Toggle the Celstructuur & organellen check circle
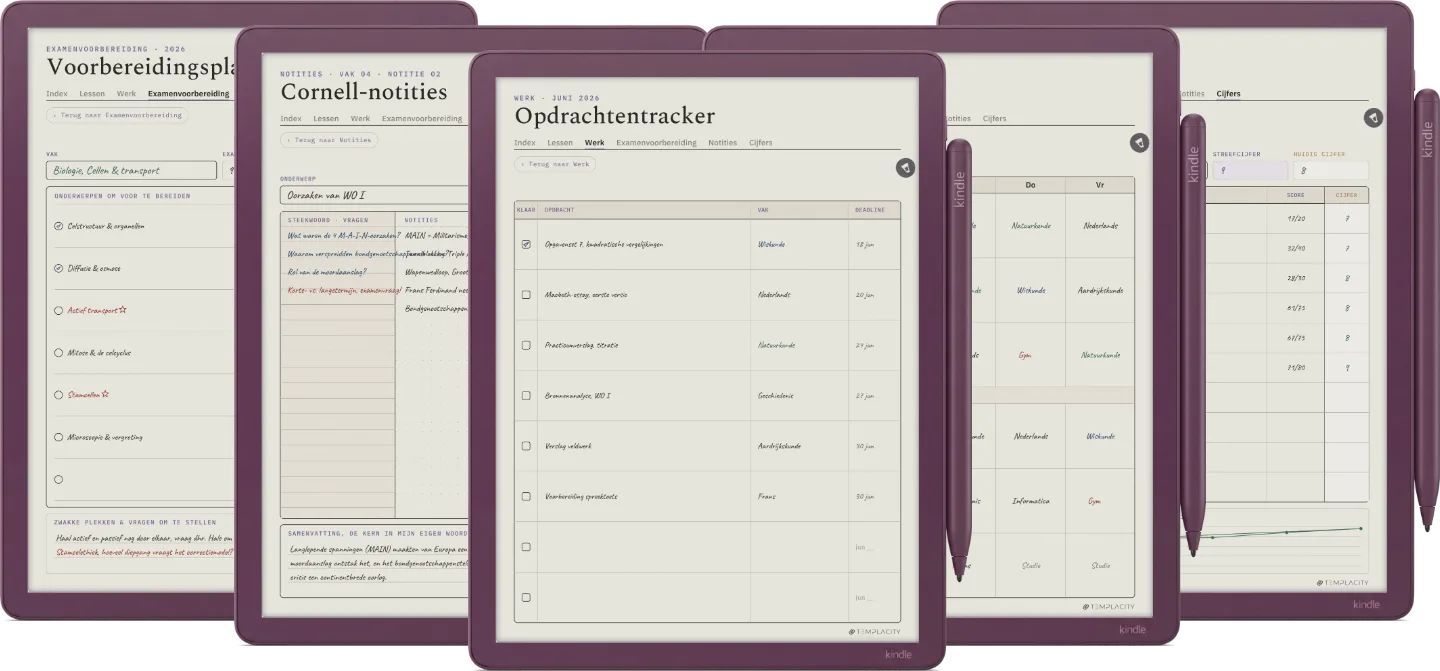The image size is (1440, 671). [58, 226]
